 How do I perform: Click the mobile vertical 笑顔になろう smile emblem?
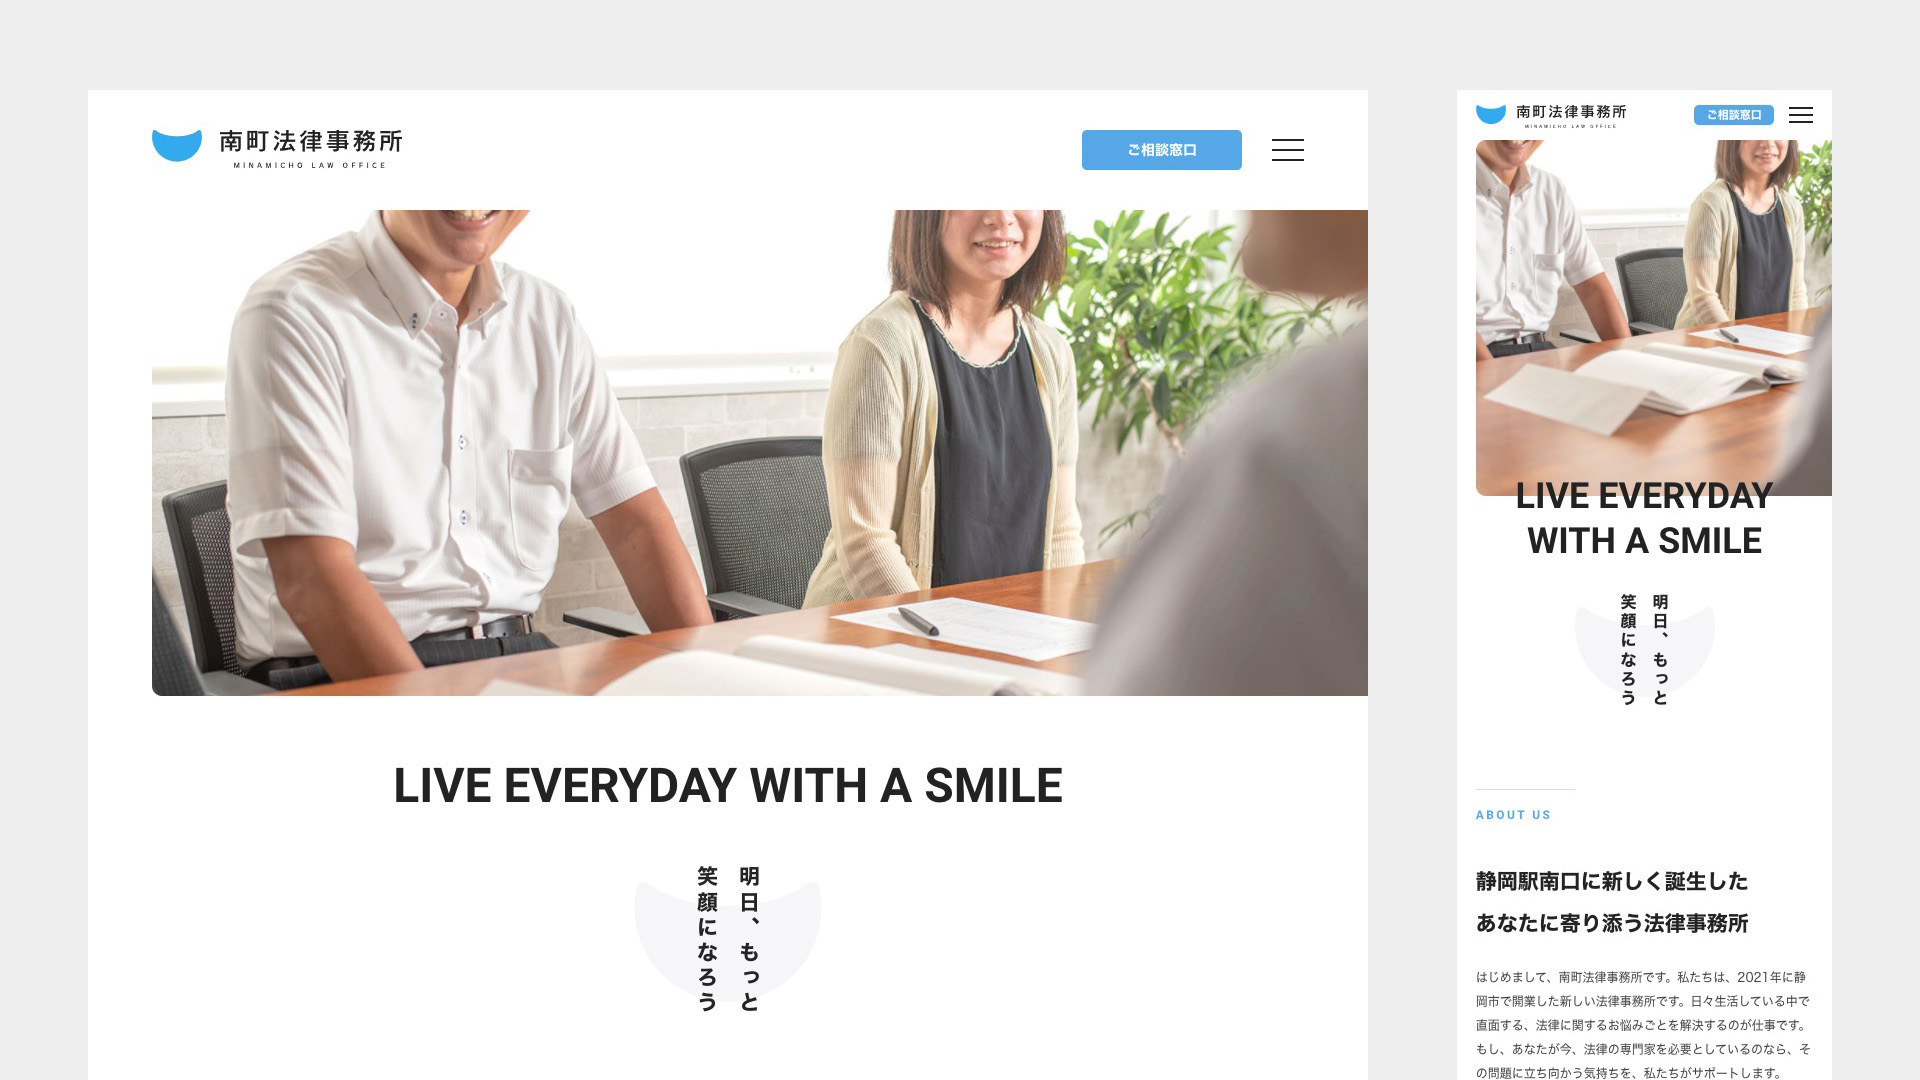pos(1644,649)
